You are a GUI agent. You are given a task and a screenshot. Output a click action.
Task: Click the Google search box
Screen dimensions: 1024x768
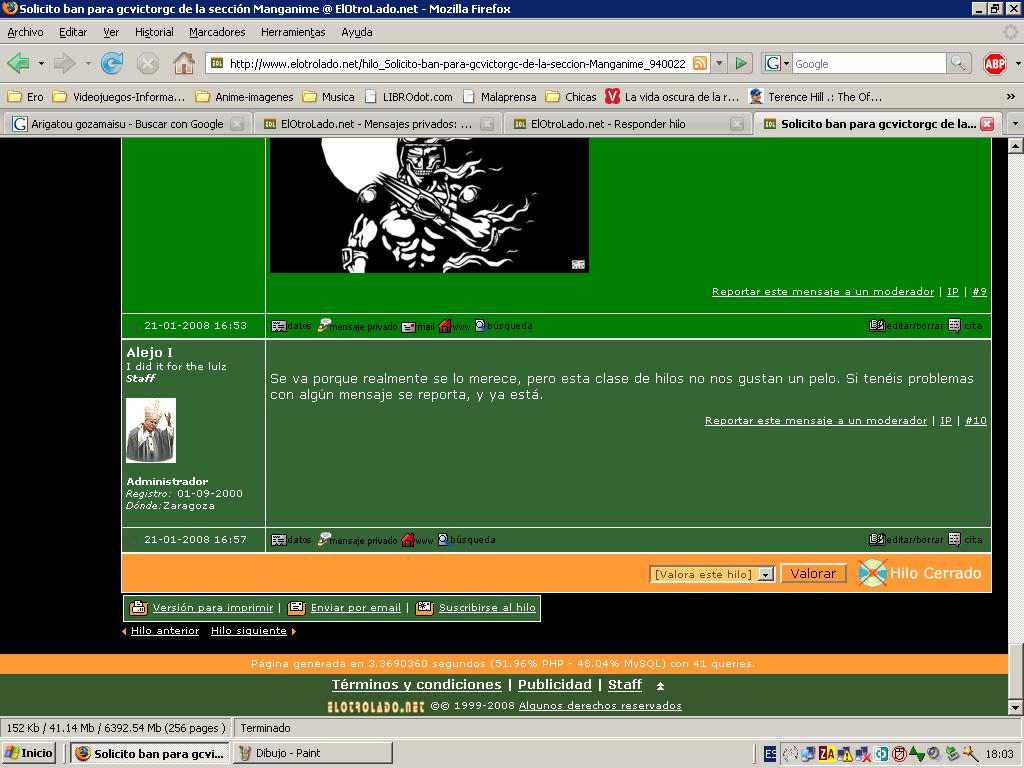868,63
